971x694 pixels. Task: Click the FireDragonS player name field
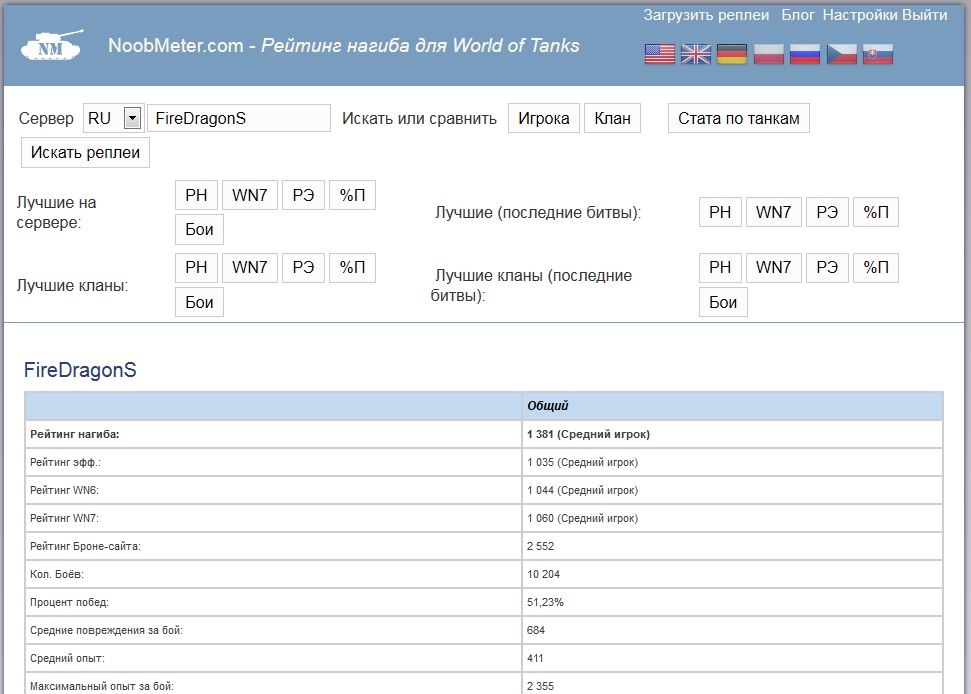click(238, 118)
